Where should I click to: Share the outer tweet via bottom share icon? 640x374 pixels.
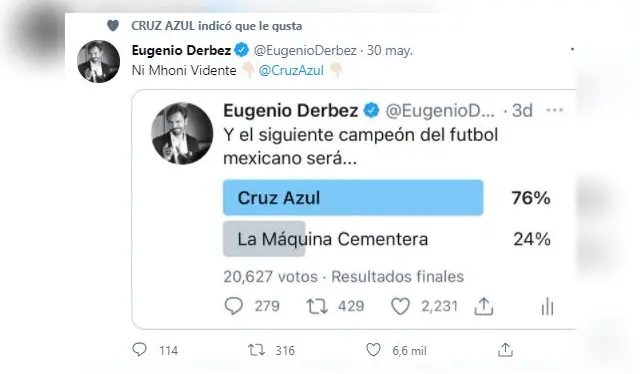(505, 350)
